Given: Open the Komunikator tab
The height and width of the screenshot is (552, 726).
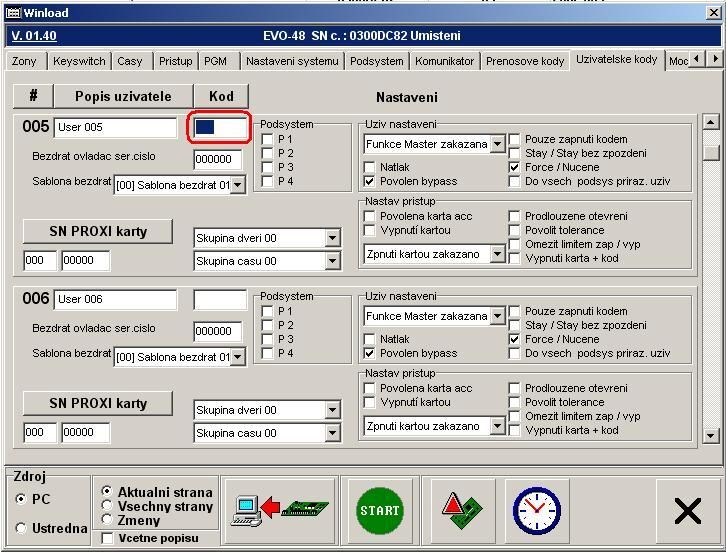Looking at the screenshot, I should [444, 61].
